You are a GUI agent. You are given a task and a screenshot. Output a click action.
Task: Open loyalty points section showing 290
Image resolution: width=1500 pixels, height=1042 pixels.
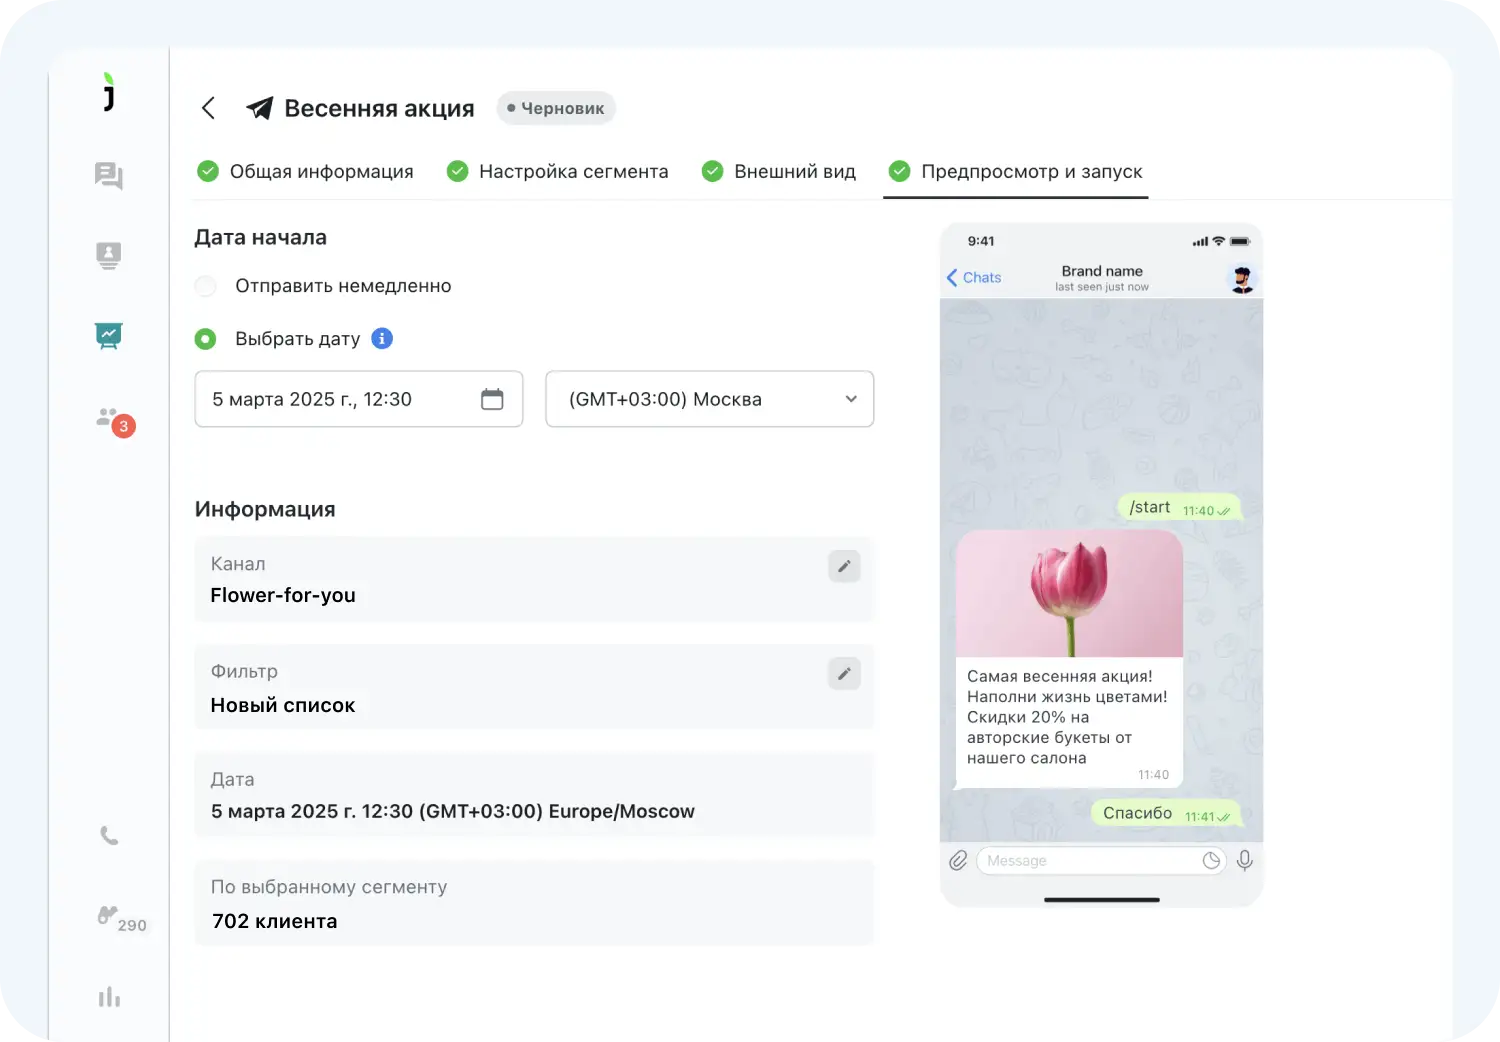[109, 915]
